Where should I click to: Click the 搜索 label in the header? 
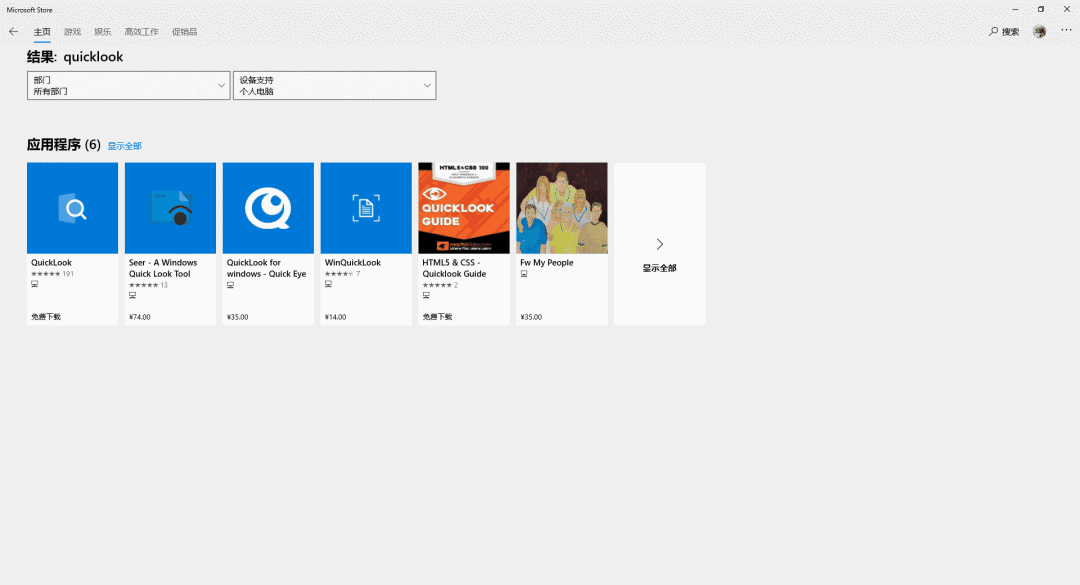tap(1010, 32)
